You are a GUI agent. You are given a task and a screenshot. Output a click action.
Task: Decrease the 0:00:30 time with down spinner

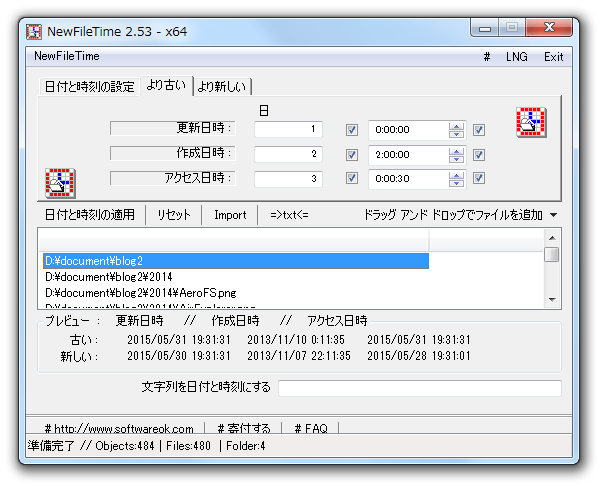[x=456, y=183]
